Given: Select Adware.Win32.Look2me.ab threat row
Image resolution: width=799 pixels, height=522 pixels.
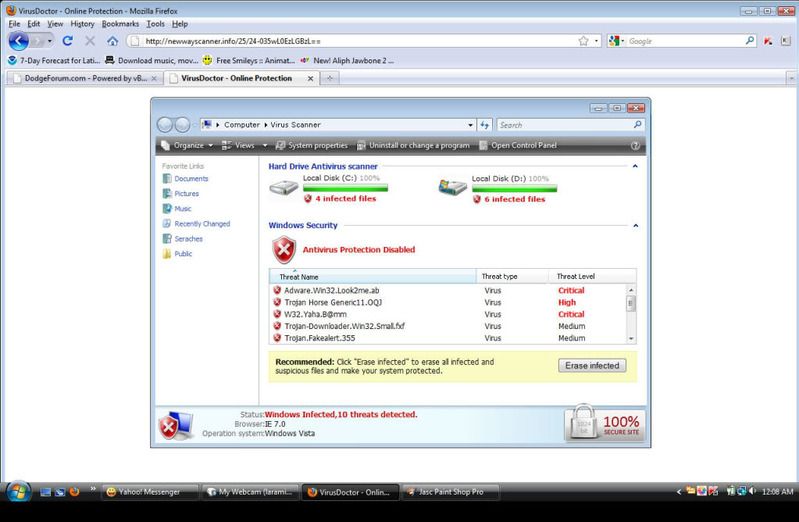Looking at the screenshot, I should tap(448, 290).
